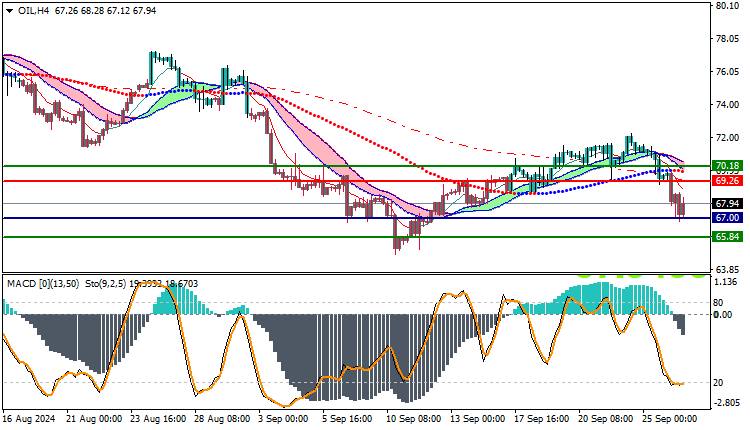750x430 pixels.
Task: Click the 10 Sep 08:00 time label
Action: point(414,419)
